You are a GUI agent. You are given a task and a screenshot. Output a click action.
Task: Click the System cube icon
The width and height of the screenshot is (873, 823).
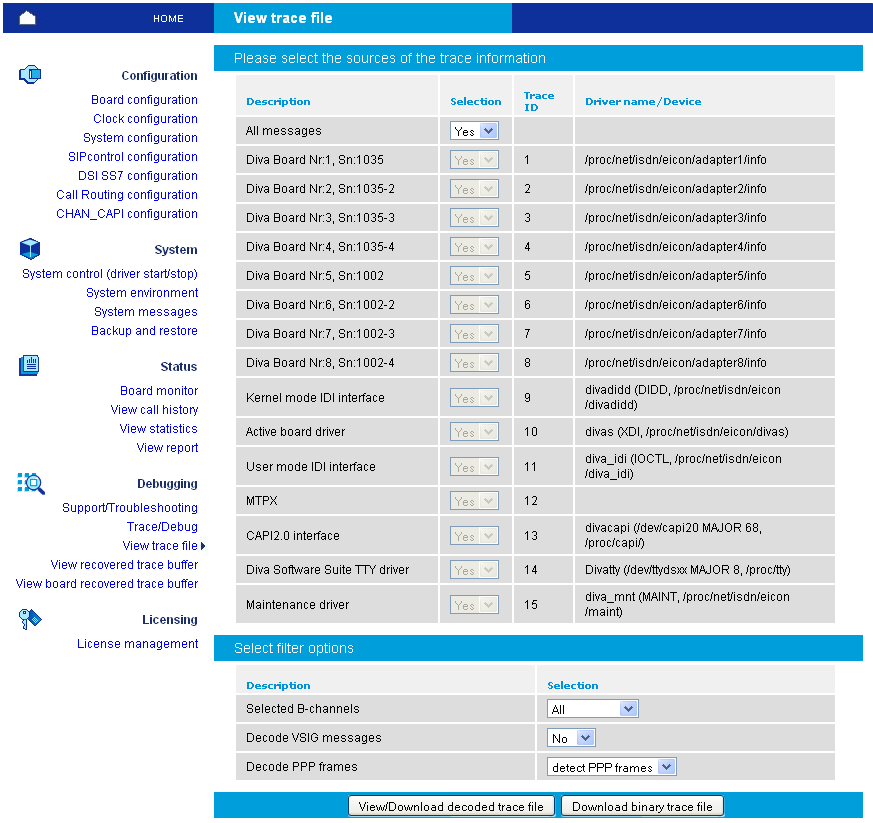30,248
